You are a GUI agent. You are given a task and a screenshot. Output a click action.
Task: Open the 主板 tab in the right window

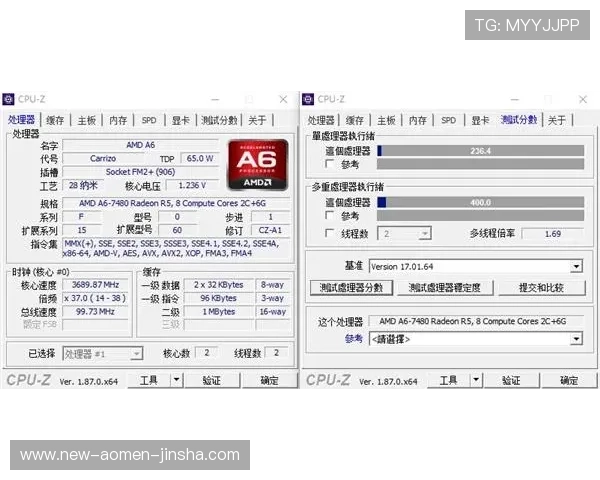(x=386, y=120)
